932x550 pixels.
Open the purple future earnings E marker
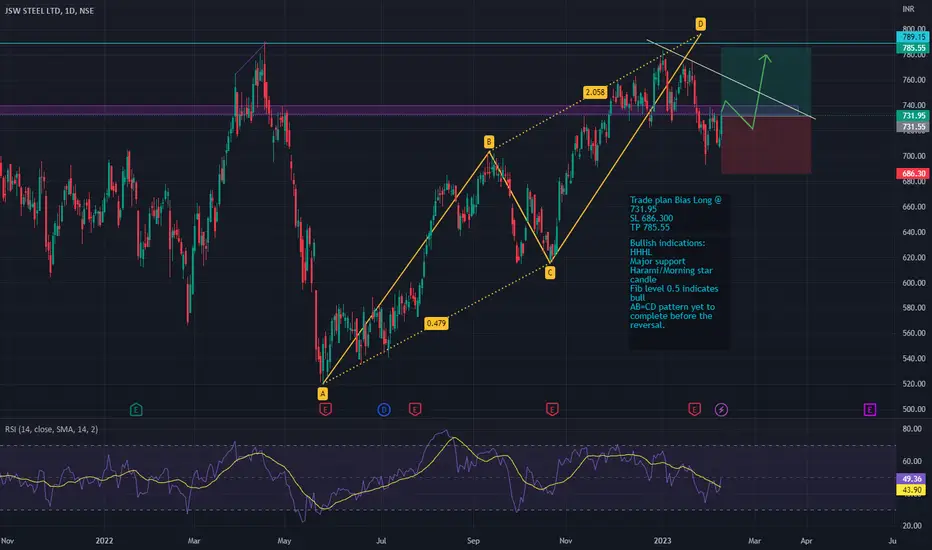(x=870, y=409)
